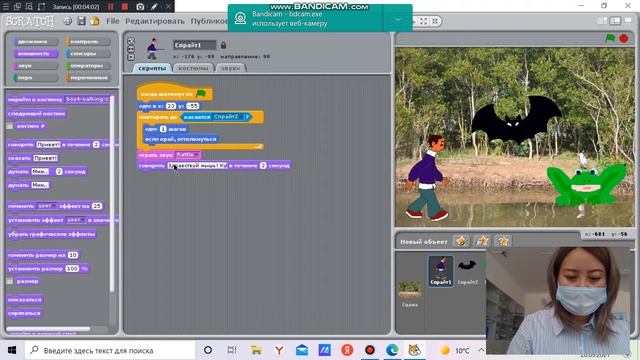Click 'choose new sprite from file' button
The image size is (640, 360).
(x=482, y=241)
